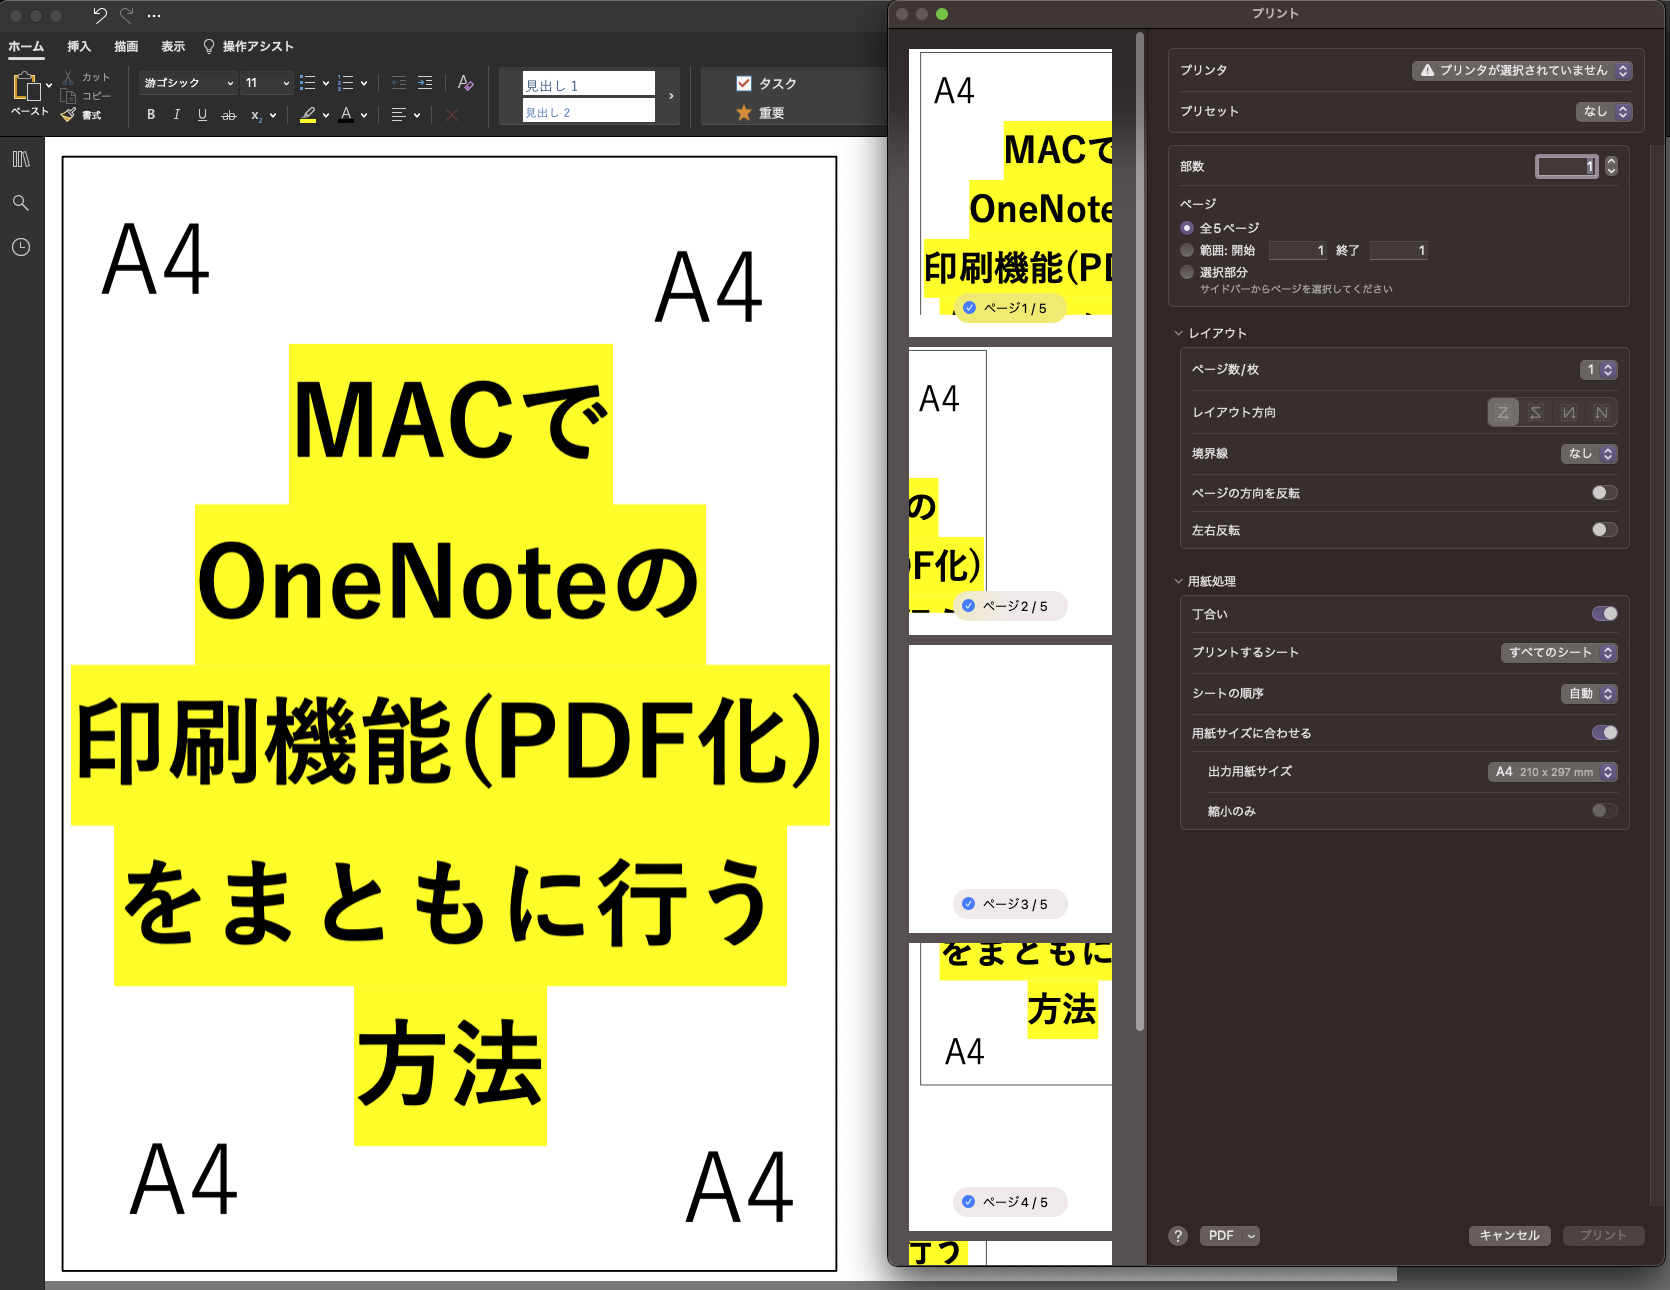Turn off the 丁合い toggle

coord(1604,613)
